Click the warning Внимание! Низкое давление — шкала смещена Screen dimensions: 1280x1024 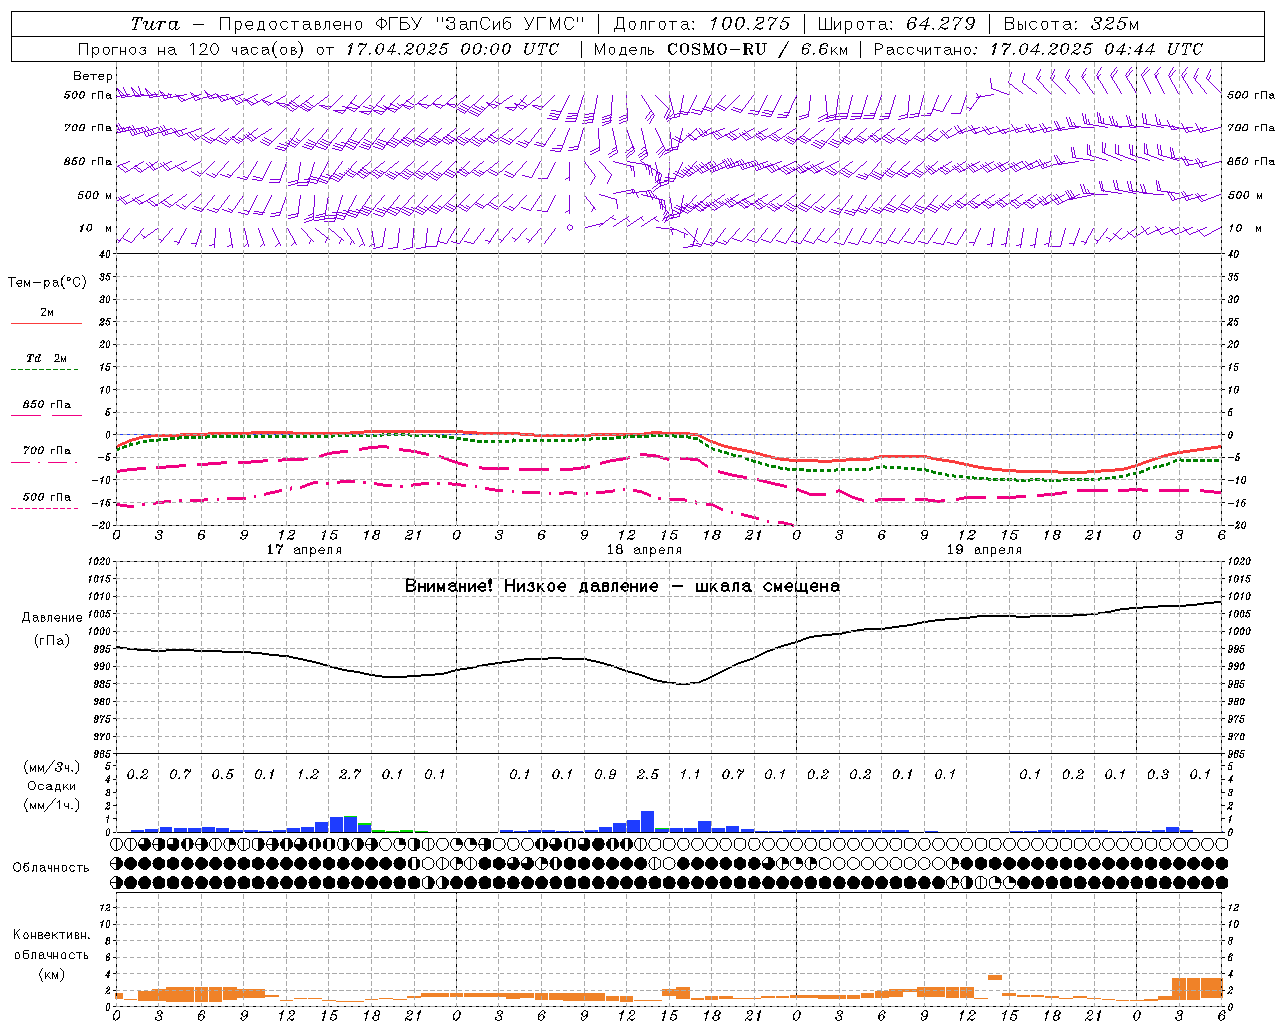(622, 586)
